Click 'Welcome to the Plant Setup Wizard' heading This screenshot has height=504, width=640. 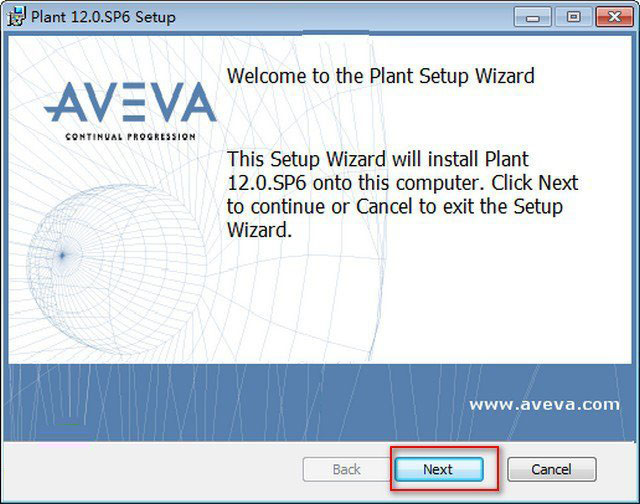tap(380, 76)
